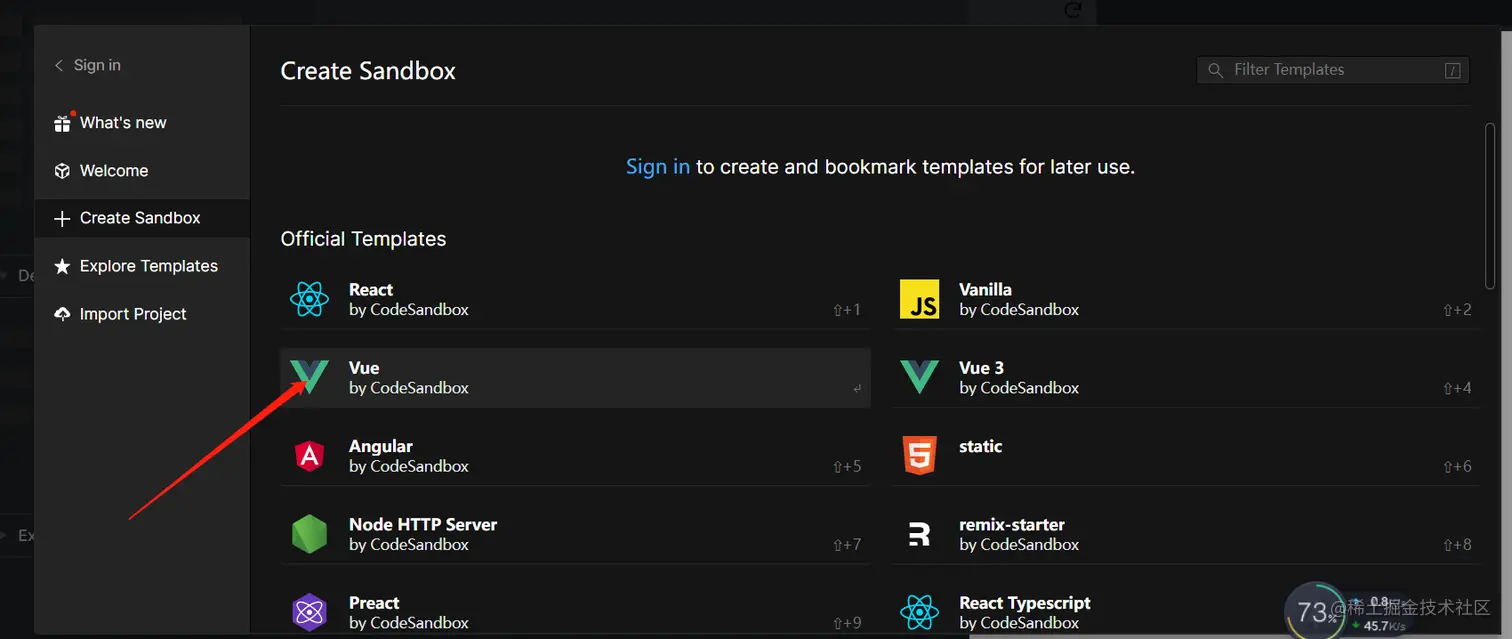Viewport: 1512px width, 639px height.
Task: Click the ⇧+8 shortcut hint on remix-starter
Action: coord(1457,545)
